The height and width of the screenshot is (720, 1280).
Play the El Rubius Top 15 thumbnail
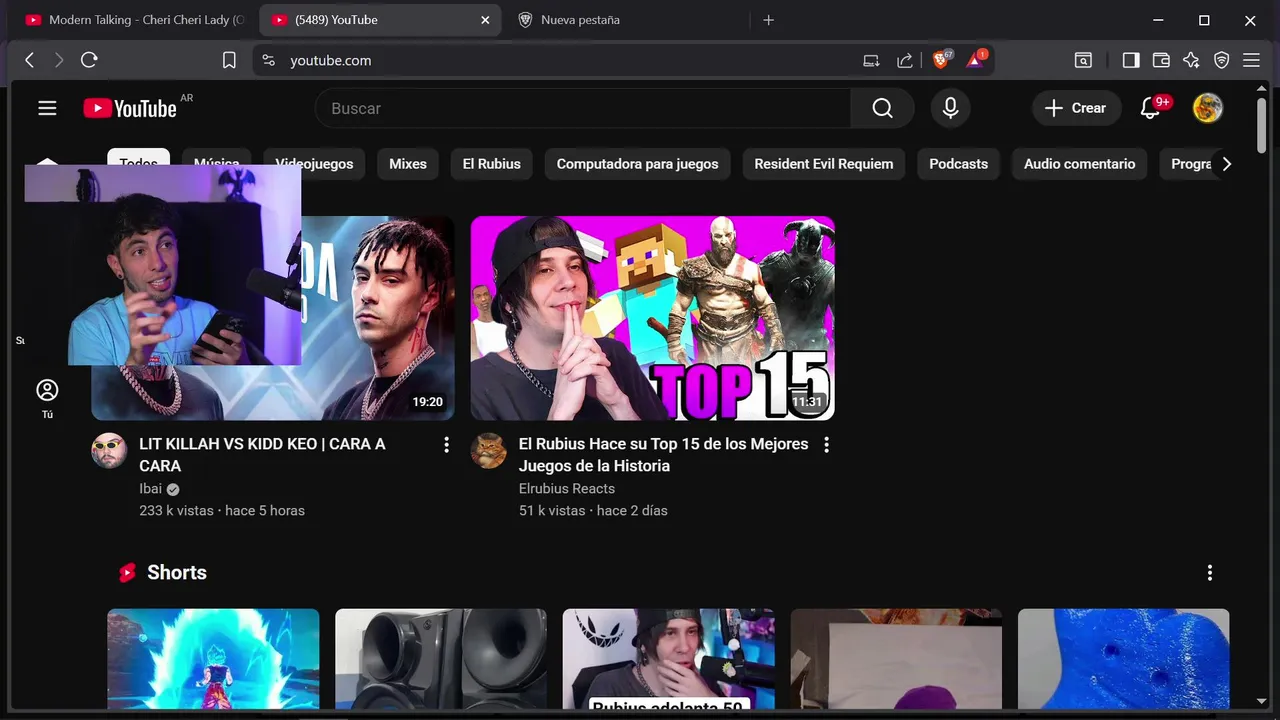[x=652, y=318]
